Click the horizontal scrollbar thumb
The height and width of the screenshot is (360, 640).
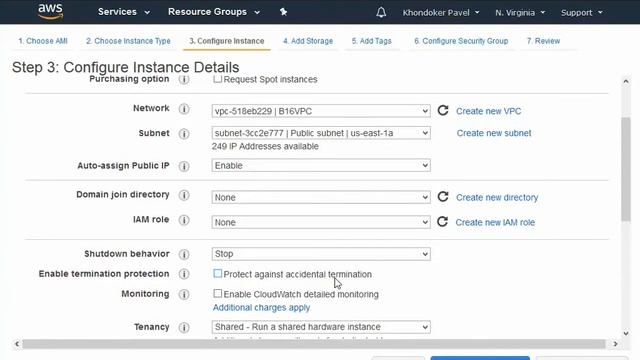[x=314, y=344]
